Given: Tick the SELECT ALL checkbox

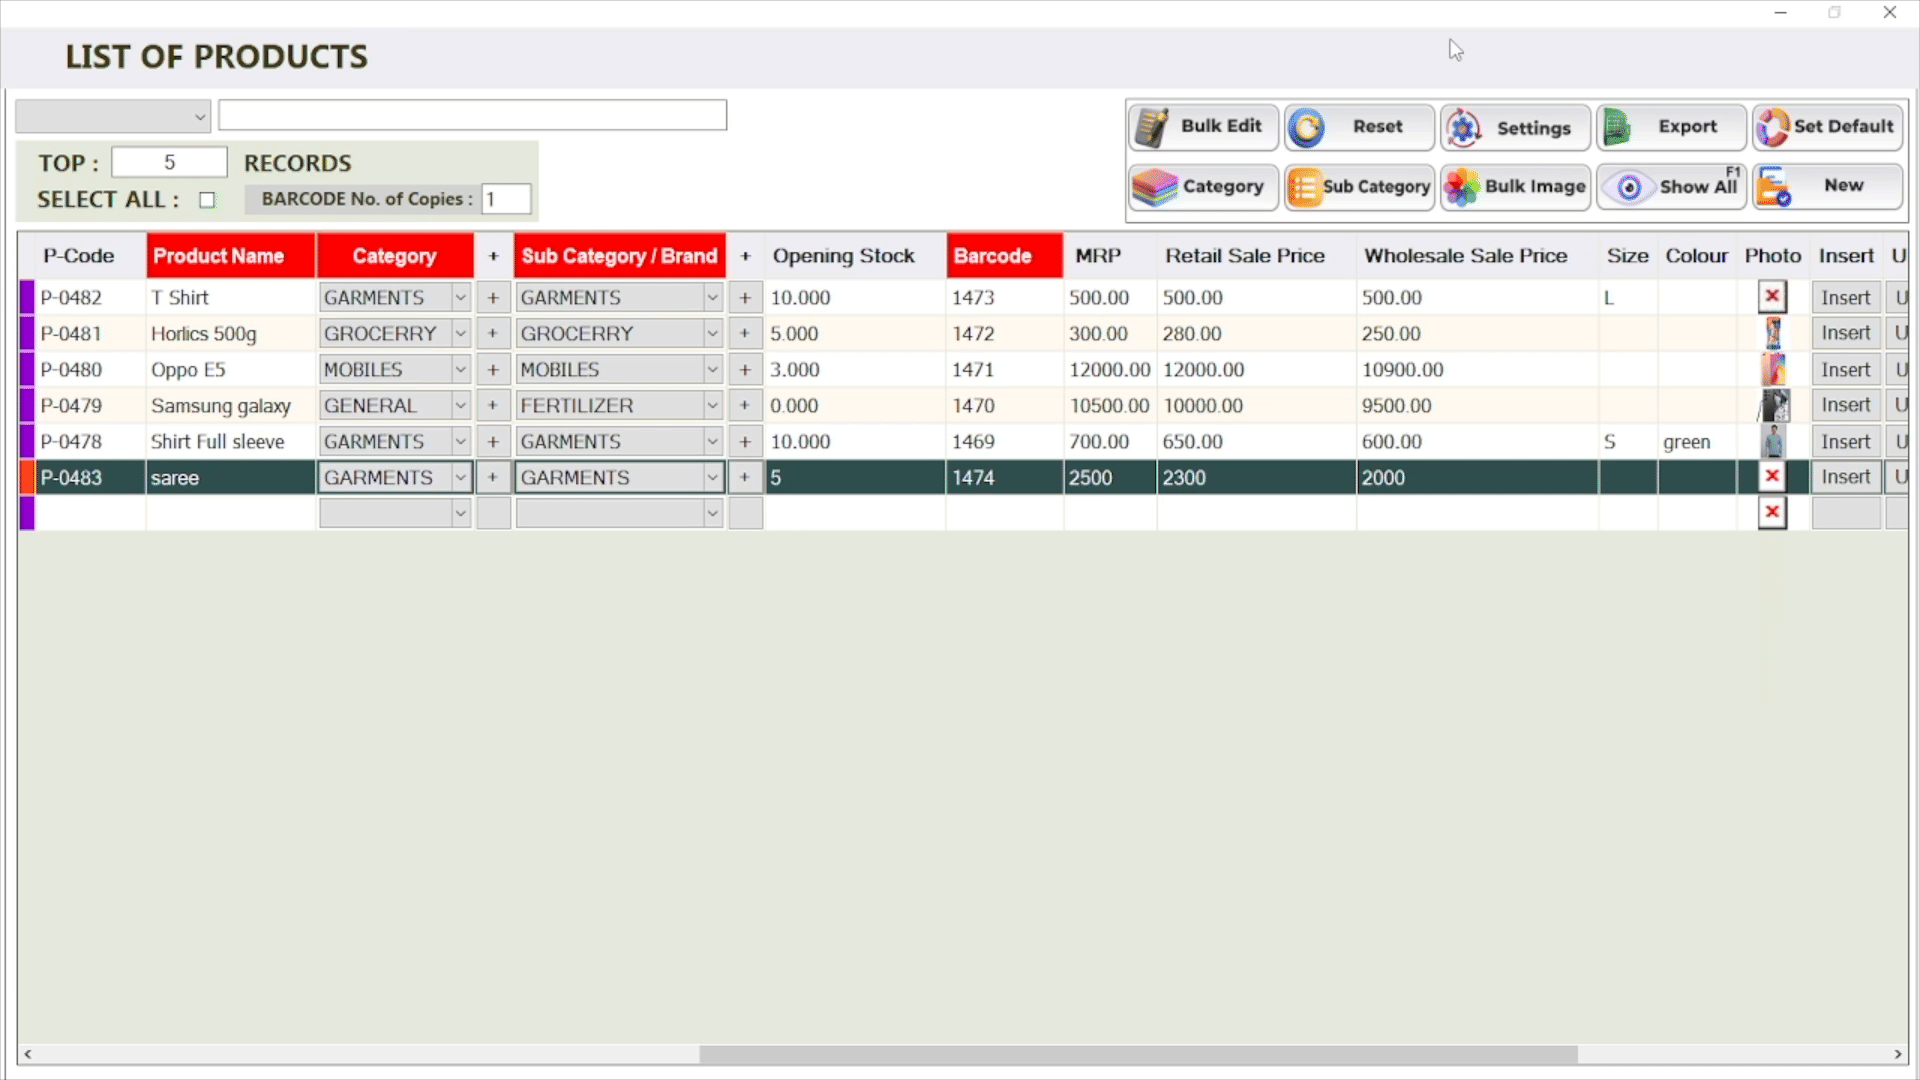Looking at the screenshot, I should pos(207,200).
